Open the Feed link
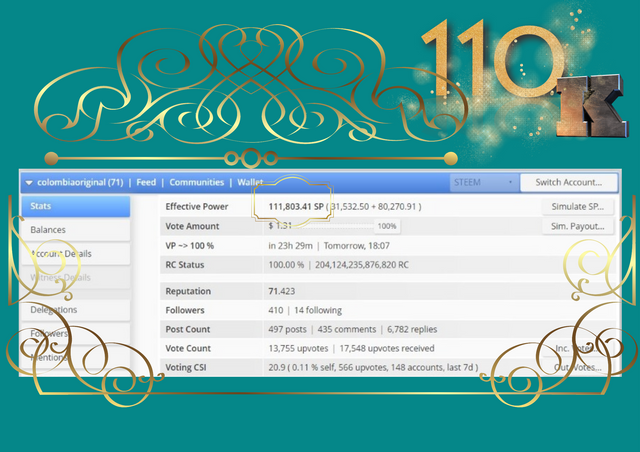 tap(146, 183)
